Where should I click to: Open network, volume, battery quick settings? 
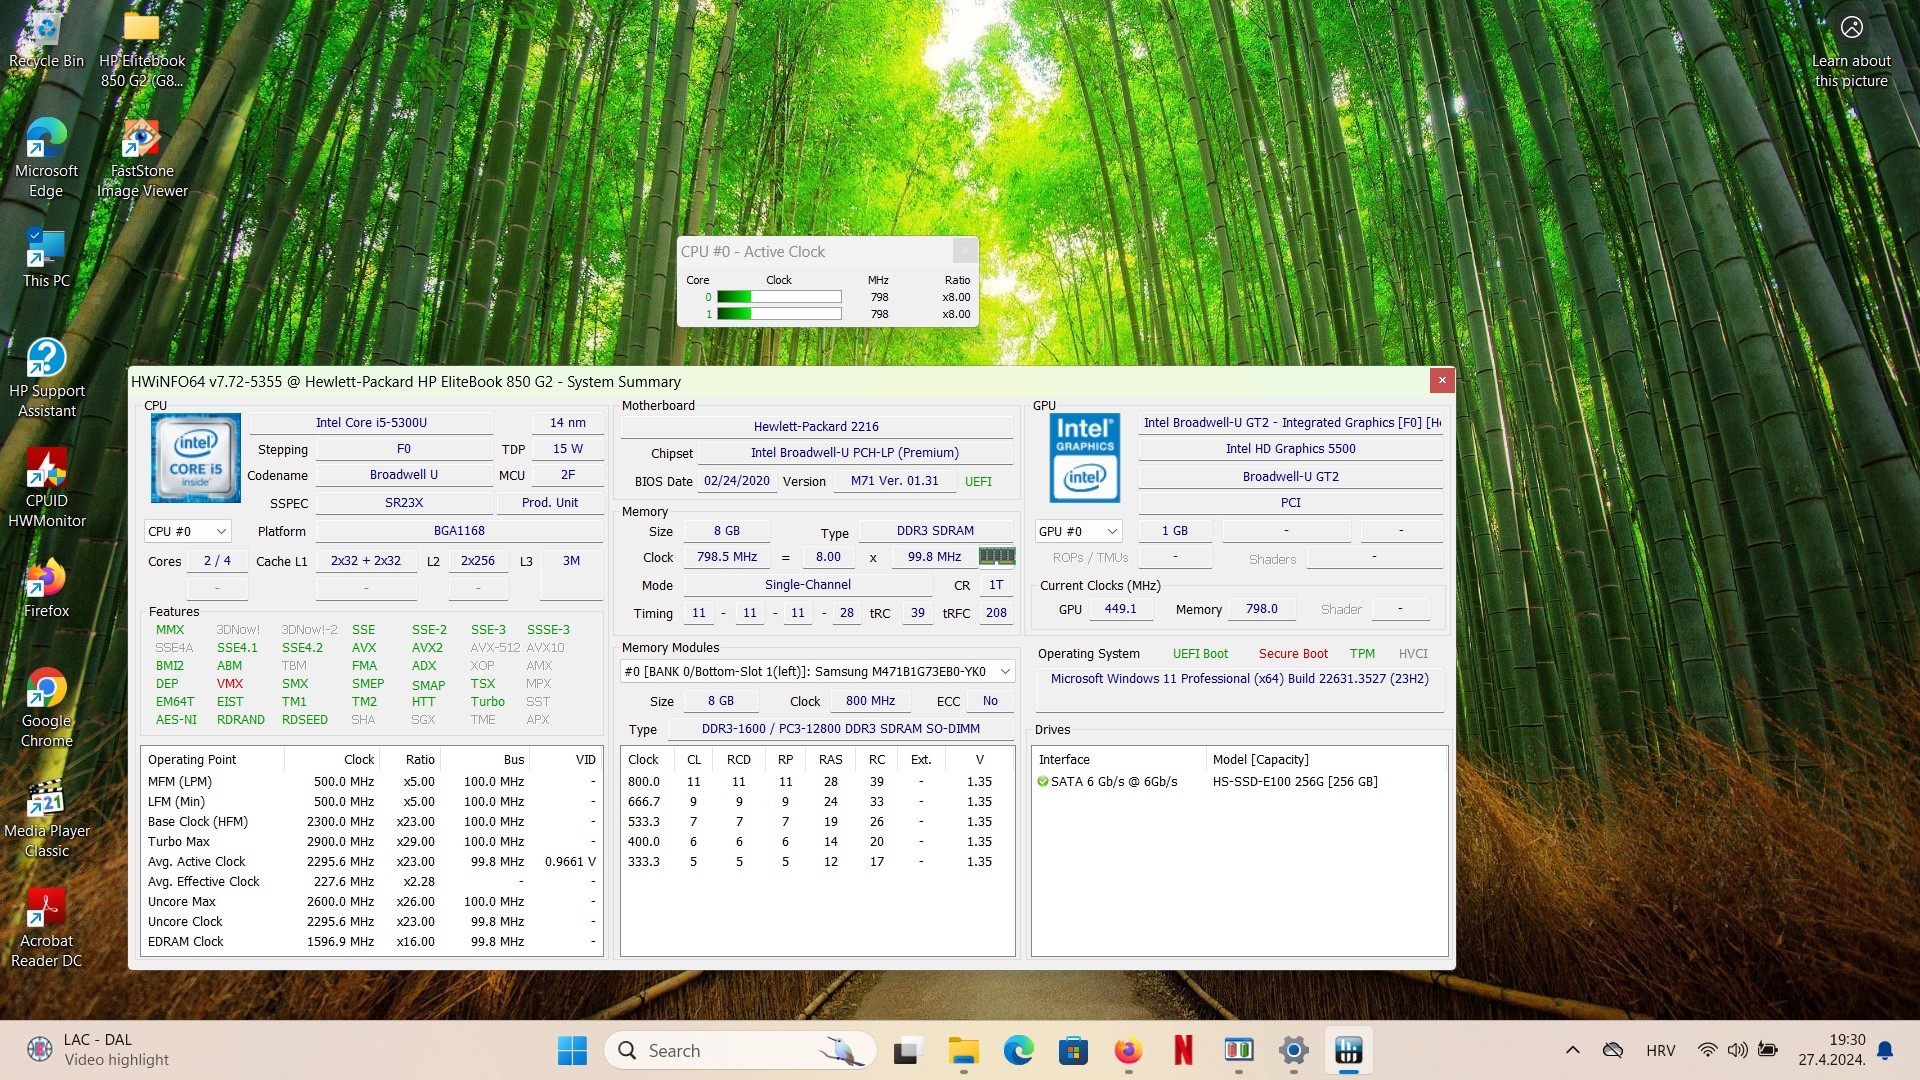click(x=1737, y=1050)
